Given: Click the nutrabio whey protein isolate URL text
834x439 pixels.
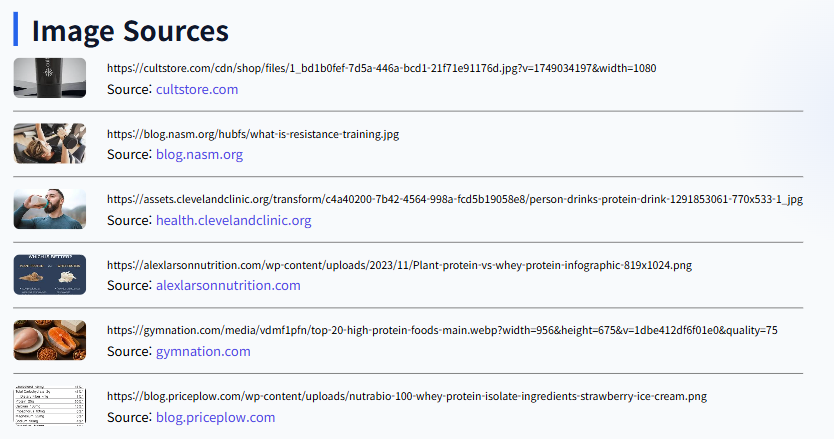Looking at the screenshot, I should pyautogui.click(x=407, y=396).
